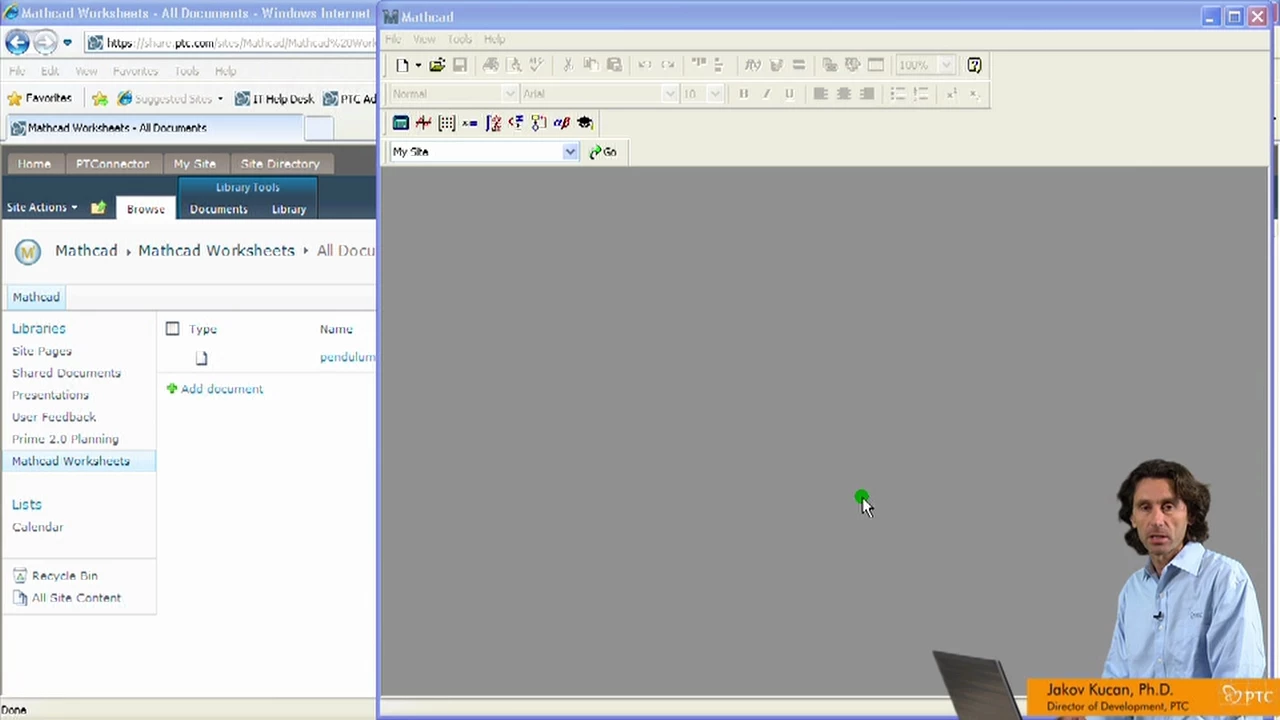Open the pendulum document link
This screenshot has height=720, width=1280.
pos(348,357)
